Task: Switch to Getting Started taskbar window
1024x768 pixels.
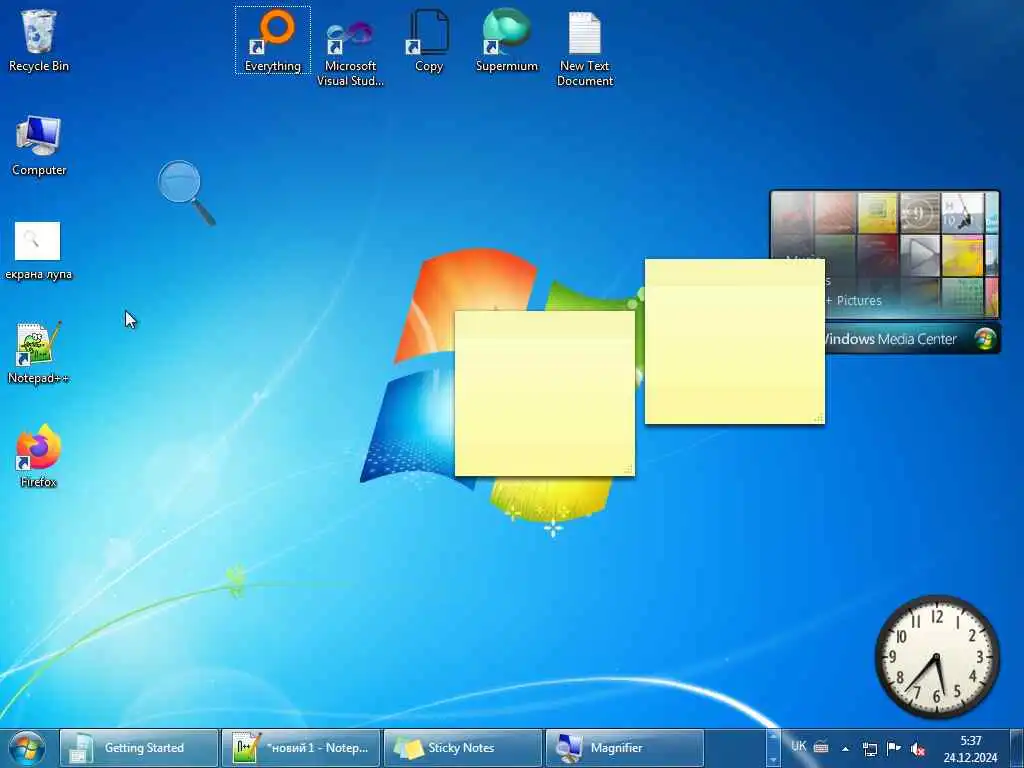Action: (138, 748)
